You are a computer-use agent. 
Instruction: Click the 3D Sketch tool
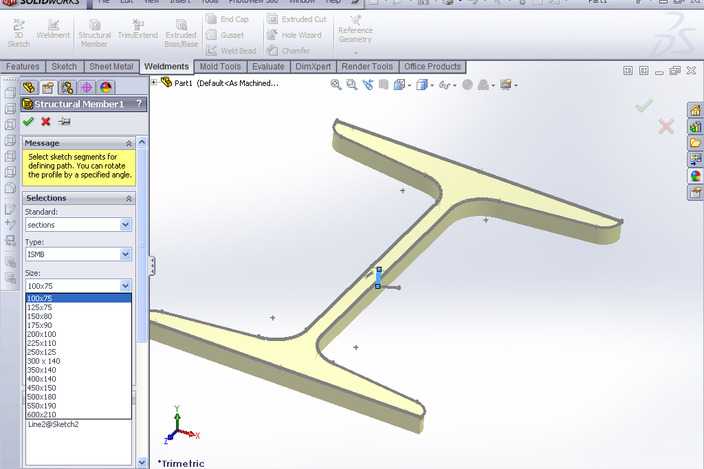pos(18,33)
